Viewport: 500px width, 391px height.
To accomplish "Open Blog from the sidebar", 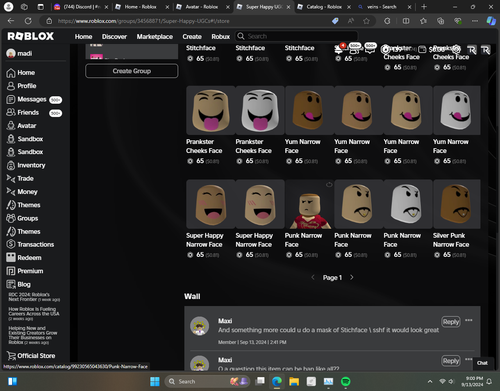I will [18, 284].
